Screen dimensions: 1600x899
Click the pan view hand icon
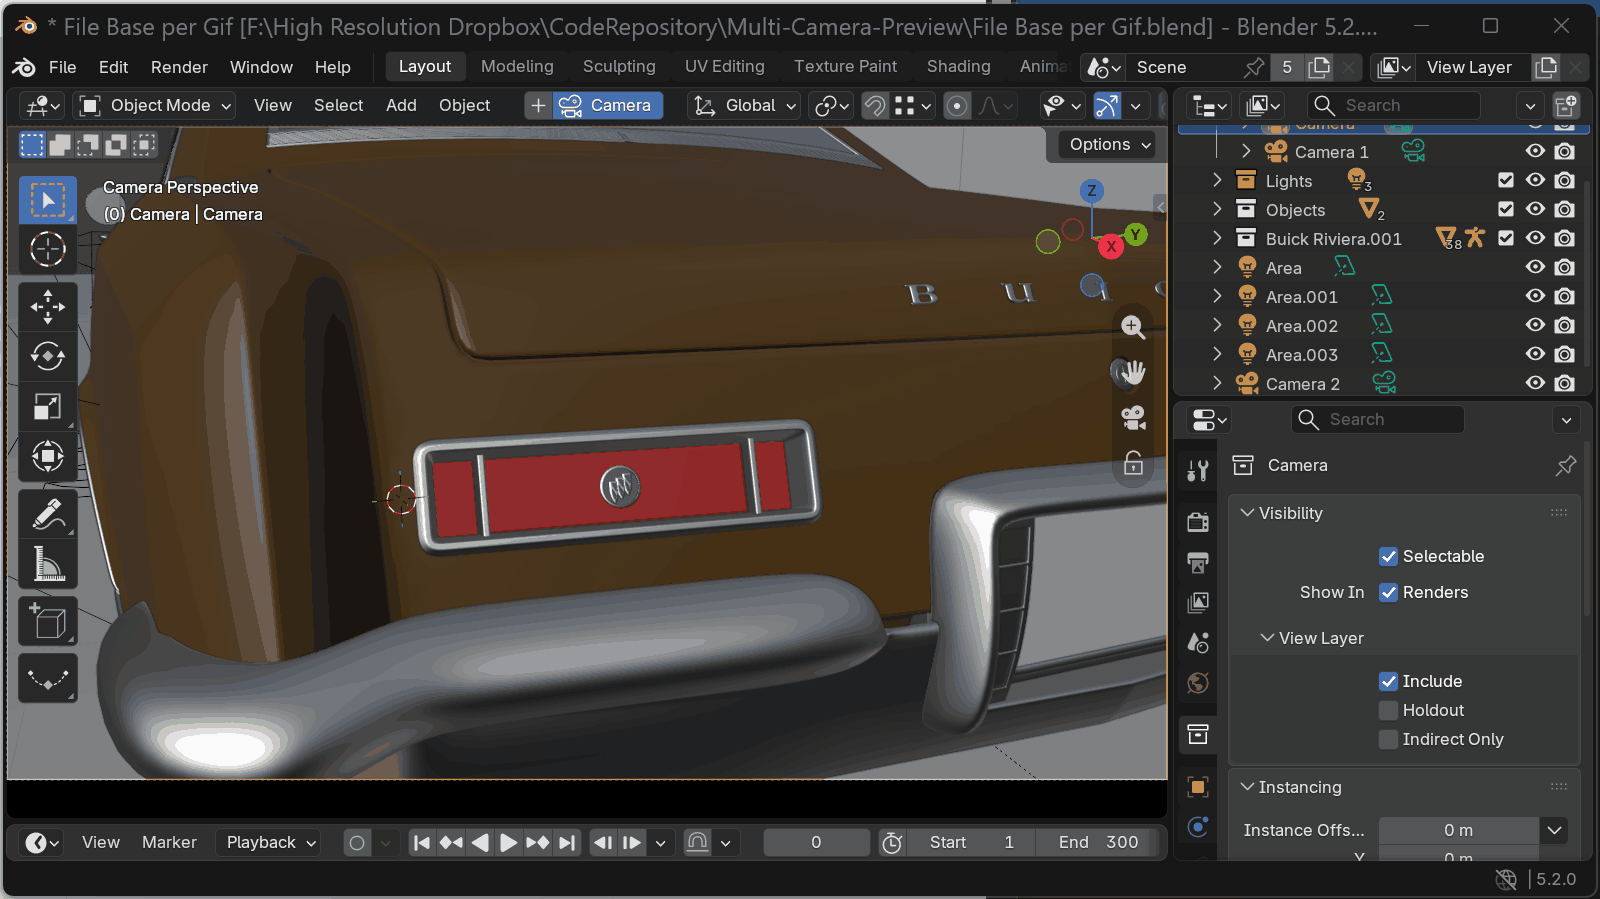[x=1132, y=372]
